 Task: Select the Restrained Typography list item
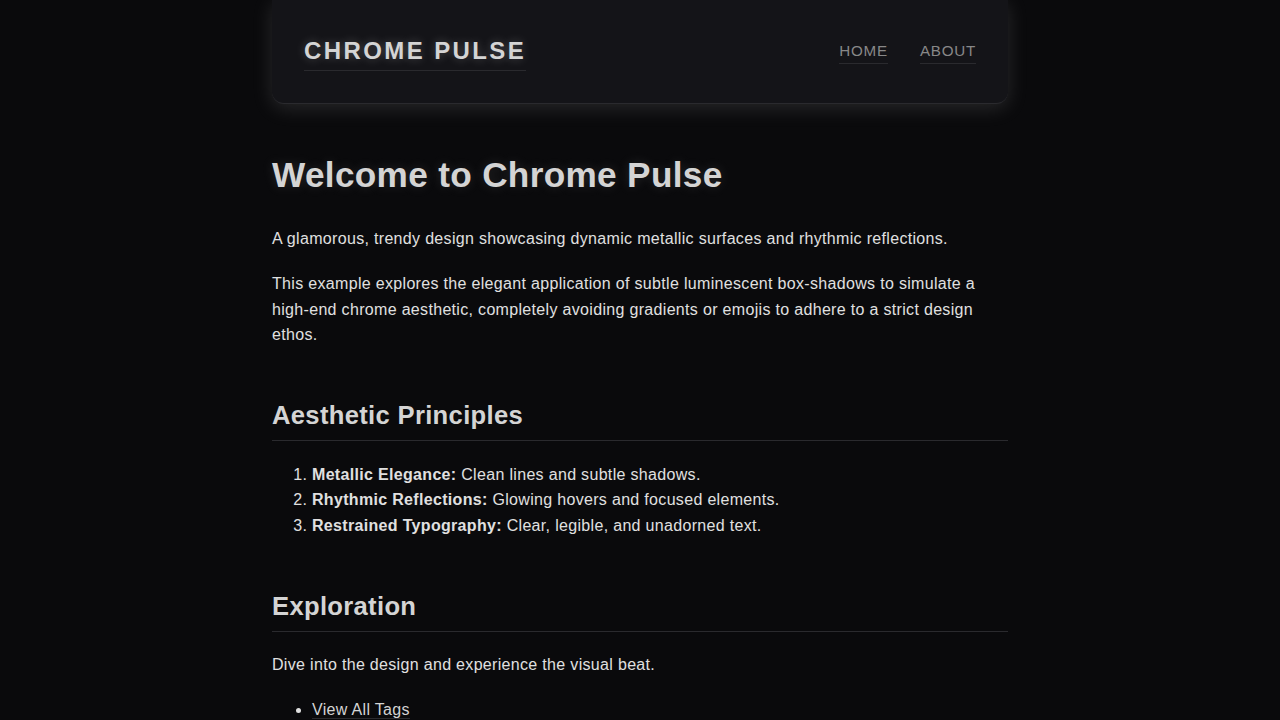tap(536, 525)
